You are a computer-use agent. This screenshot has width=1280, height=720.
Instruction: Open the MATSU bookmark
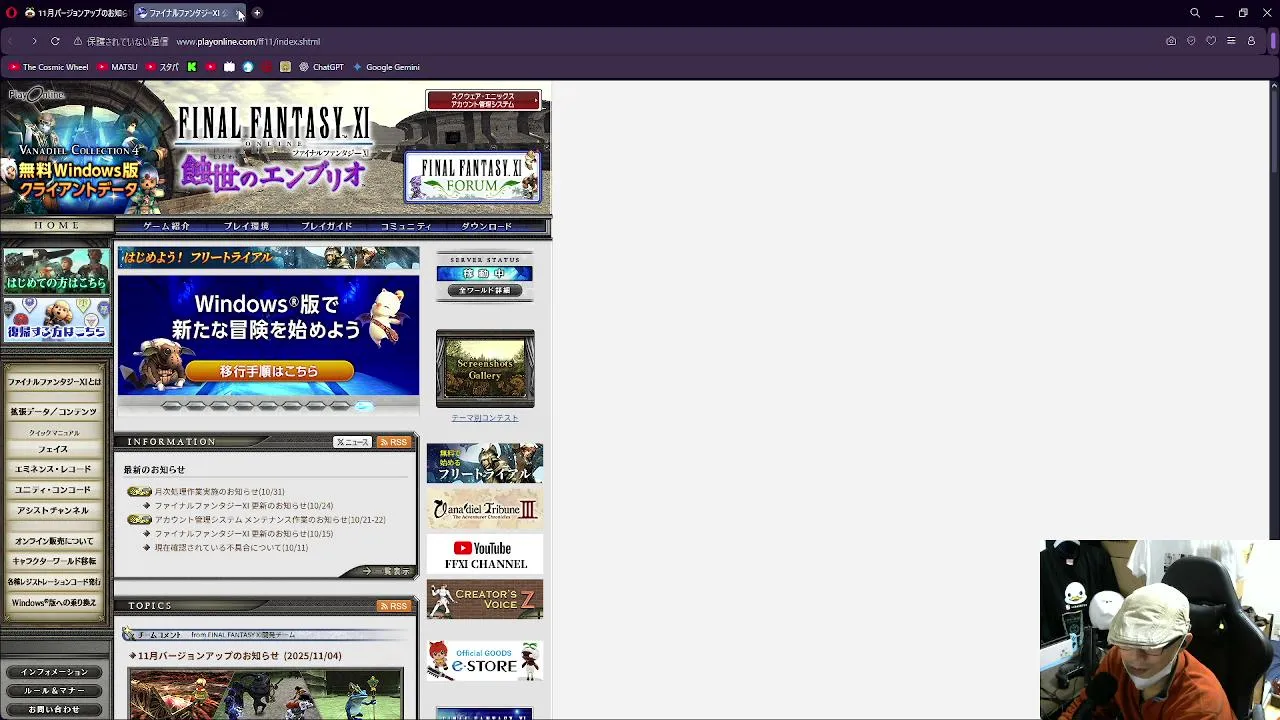point(118,67)
